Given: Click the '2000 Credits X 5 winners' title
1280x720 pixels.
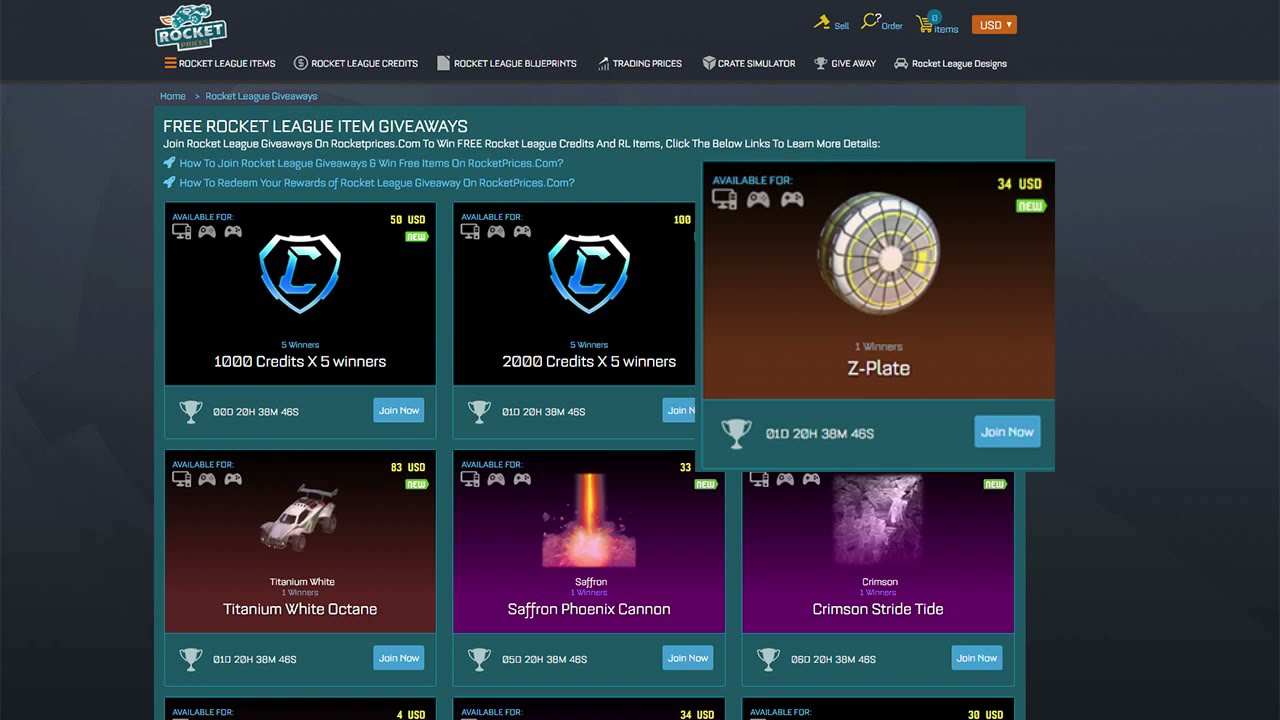Looking at the screenshot, I should (x=589, y=362).
